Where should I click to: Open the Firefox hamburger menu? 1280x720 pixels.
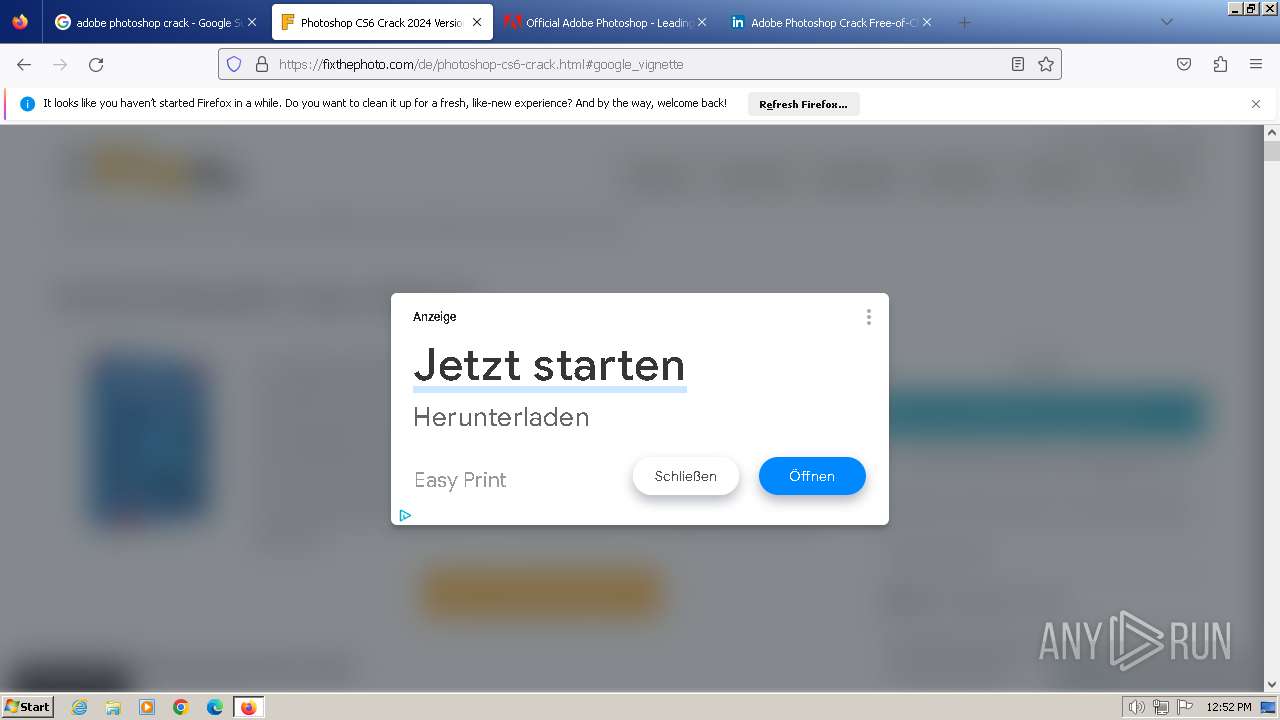(1256, 64)
